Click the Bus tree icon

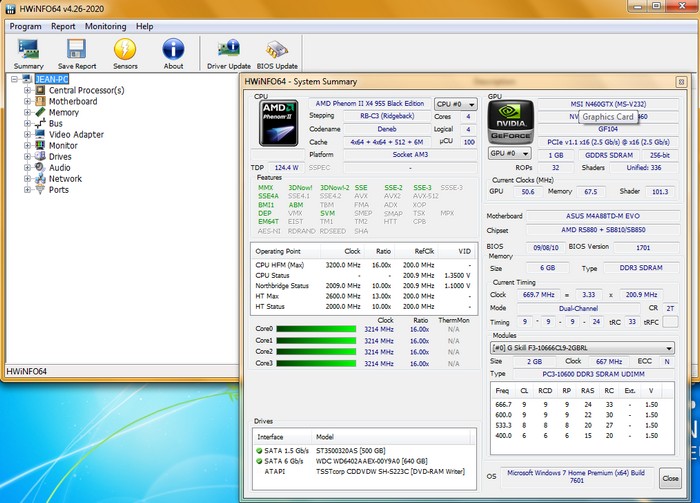(40, 123)
